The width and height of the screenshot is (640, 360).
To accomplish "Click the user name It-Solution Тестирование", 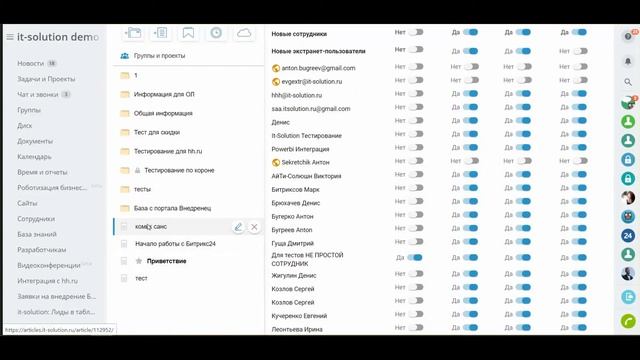I will tap(307, 136).
